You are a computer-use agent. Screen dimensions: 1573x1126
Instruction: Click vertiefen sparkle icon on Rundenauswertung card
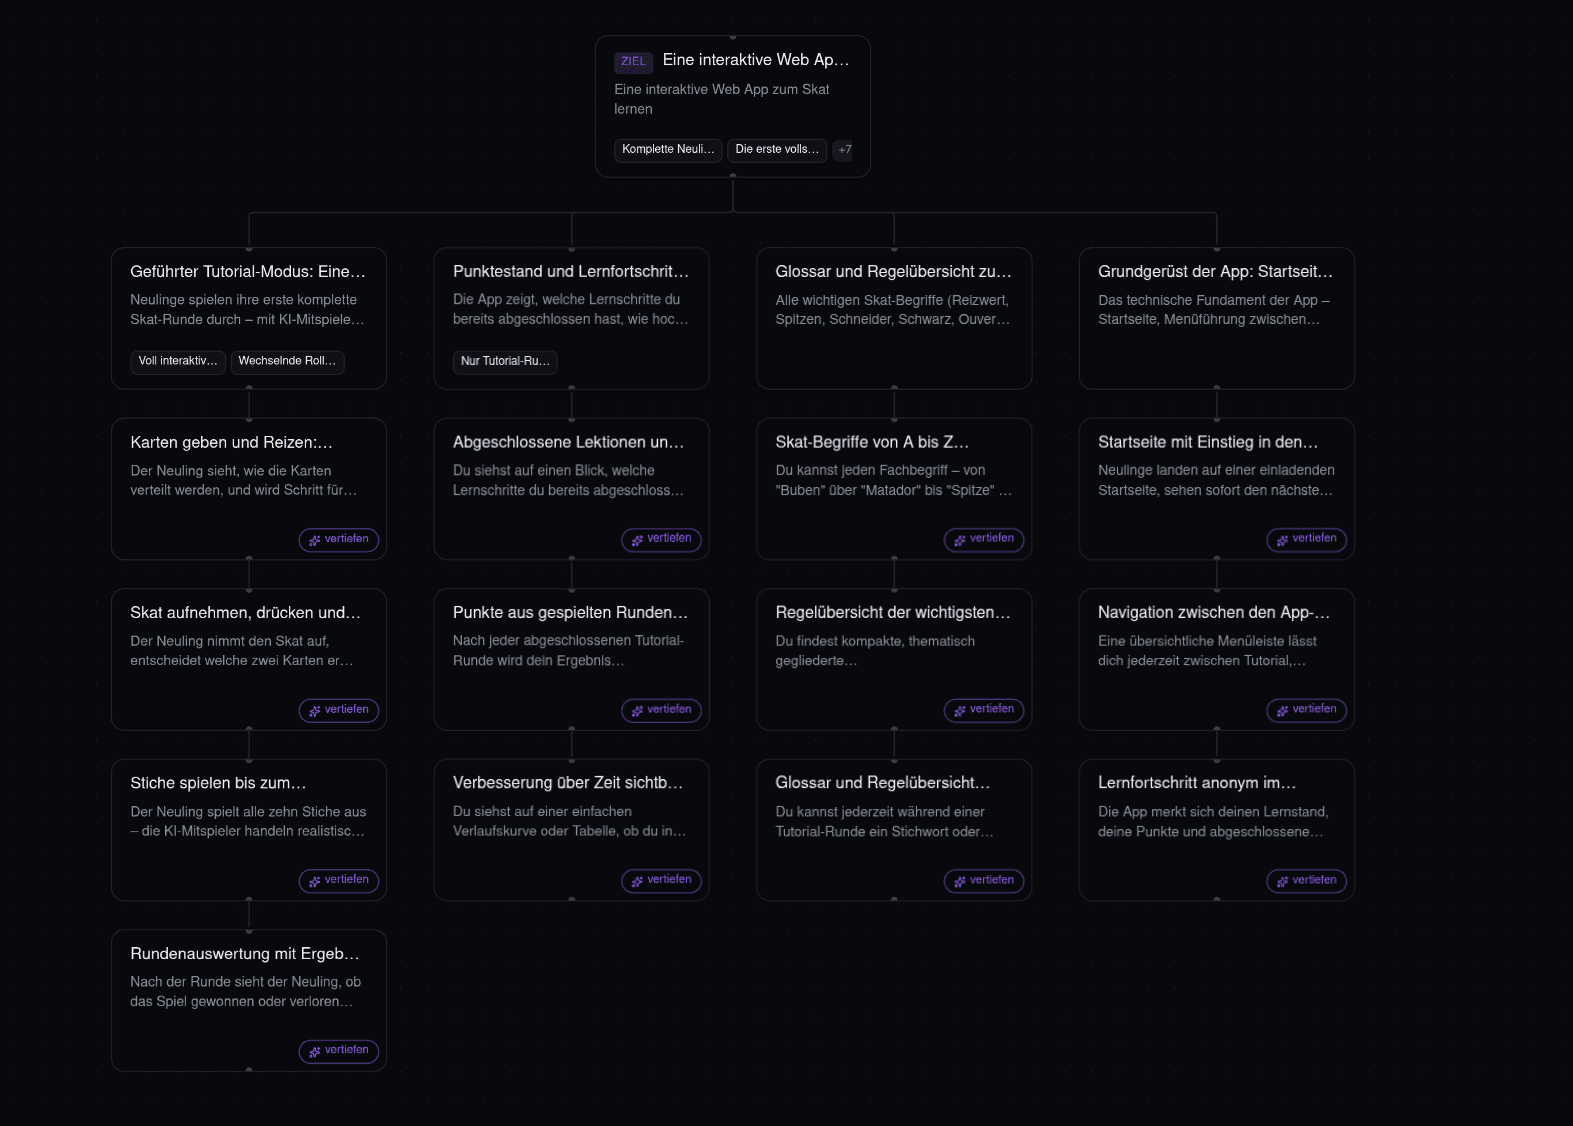pos(314,1051)
